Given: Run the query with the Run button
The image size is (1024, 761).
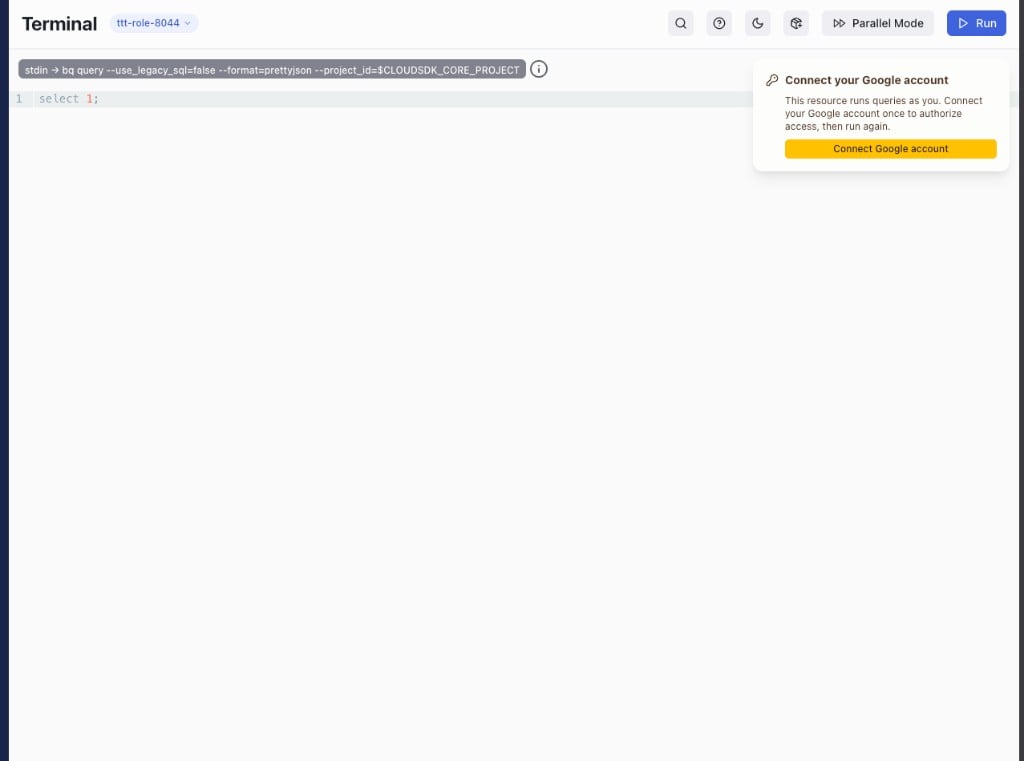Looking at the screenshot, I should point(976,24).
